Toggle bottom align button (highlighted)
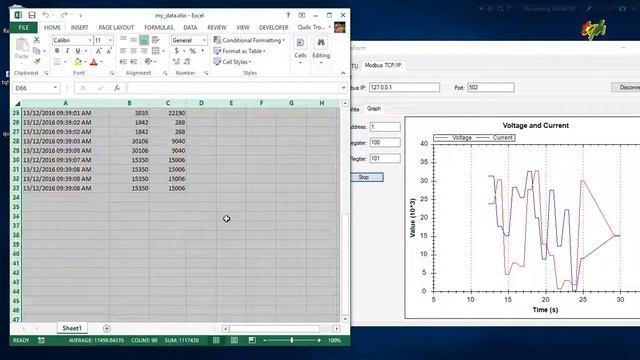 click(144, 40)
